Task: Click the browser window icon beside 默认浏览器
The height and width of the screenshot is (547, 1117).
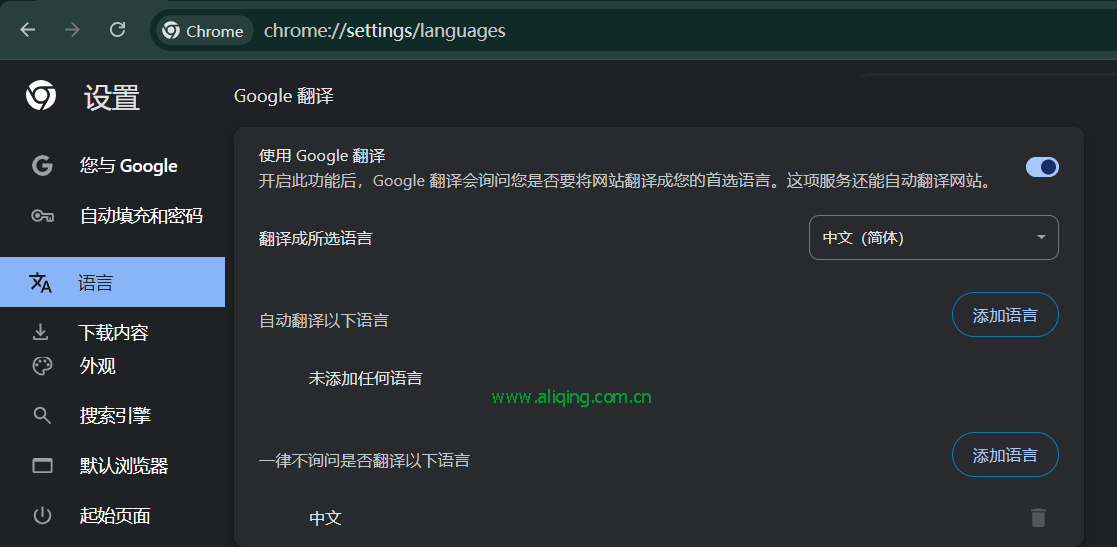Action: pyautogui.click(x=43, y=466)
